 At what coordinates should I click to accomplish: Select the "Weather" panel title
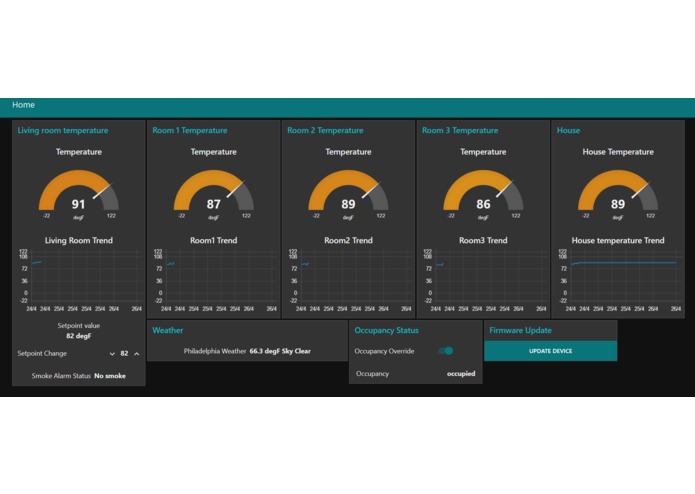point(168,330)
